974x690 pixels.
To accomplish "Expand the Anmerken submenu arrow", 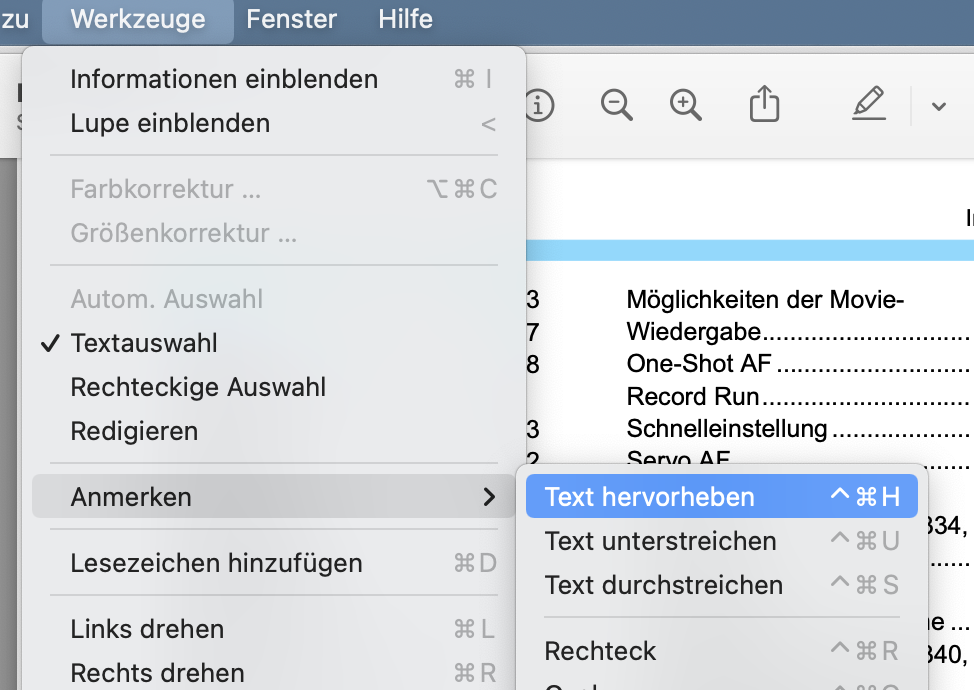I will (x=489, y=497).
